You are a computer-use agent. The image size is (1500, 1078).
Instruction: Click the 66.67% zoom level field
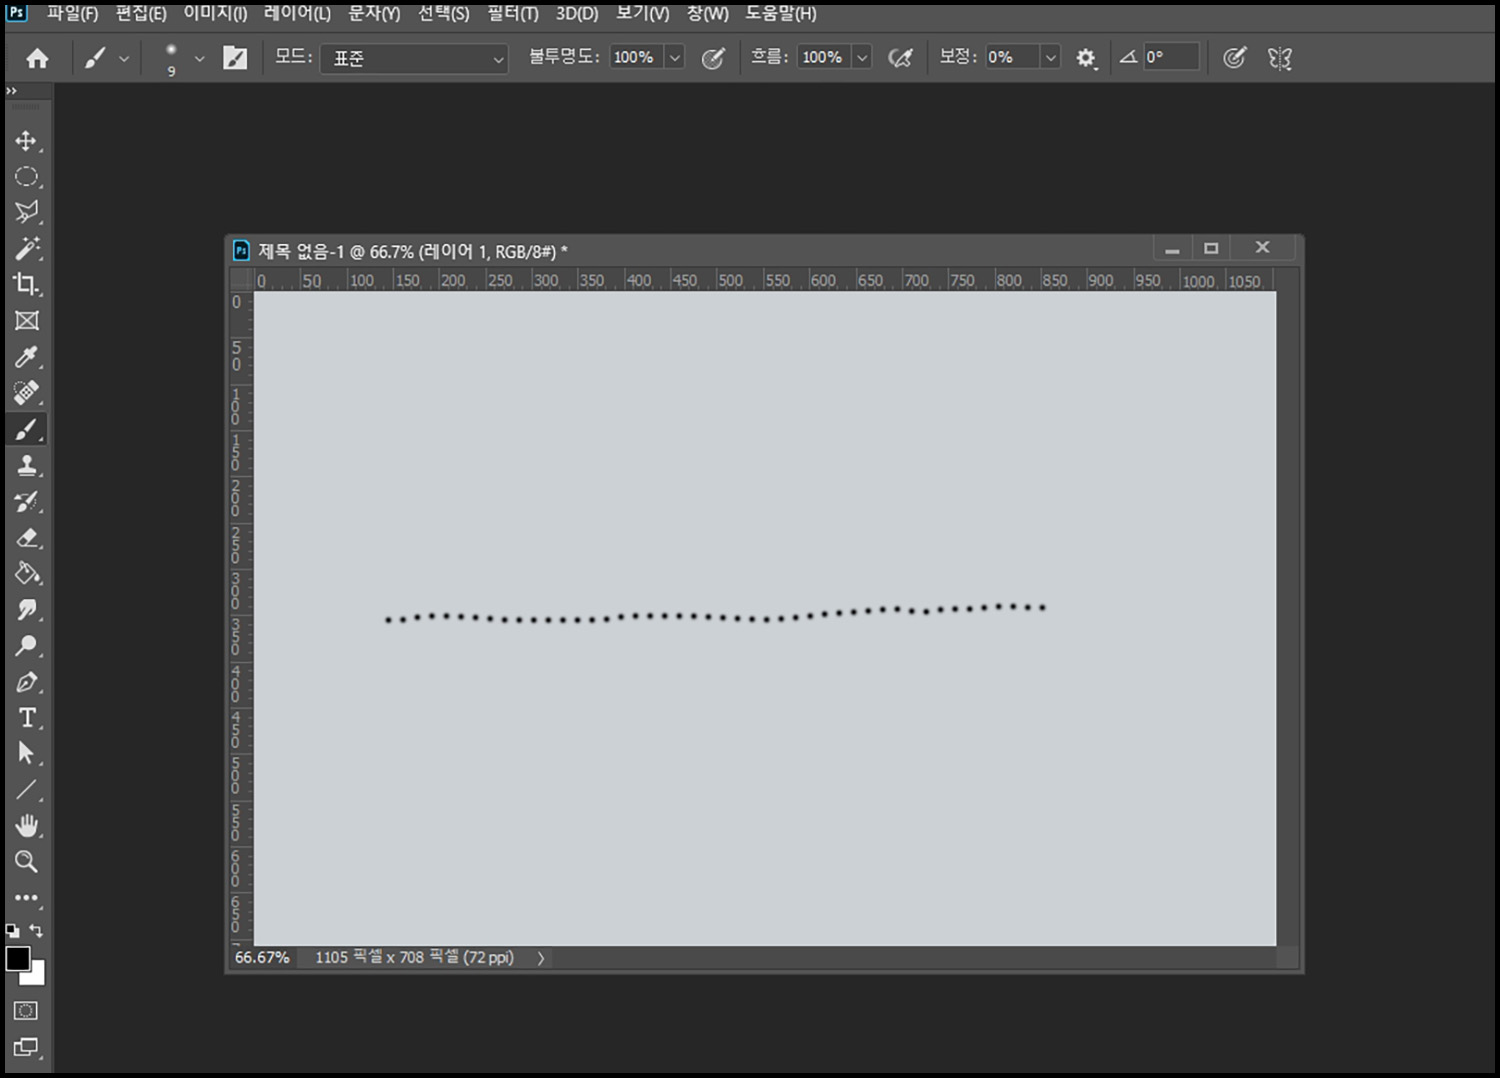click(262, 958)
